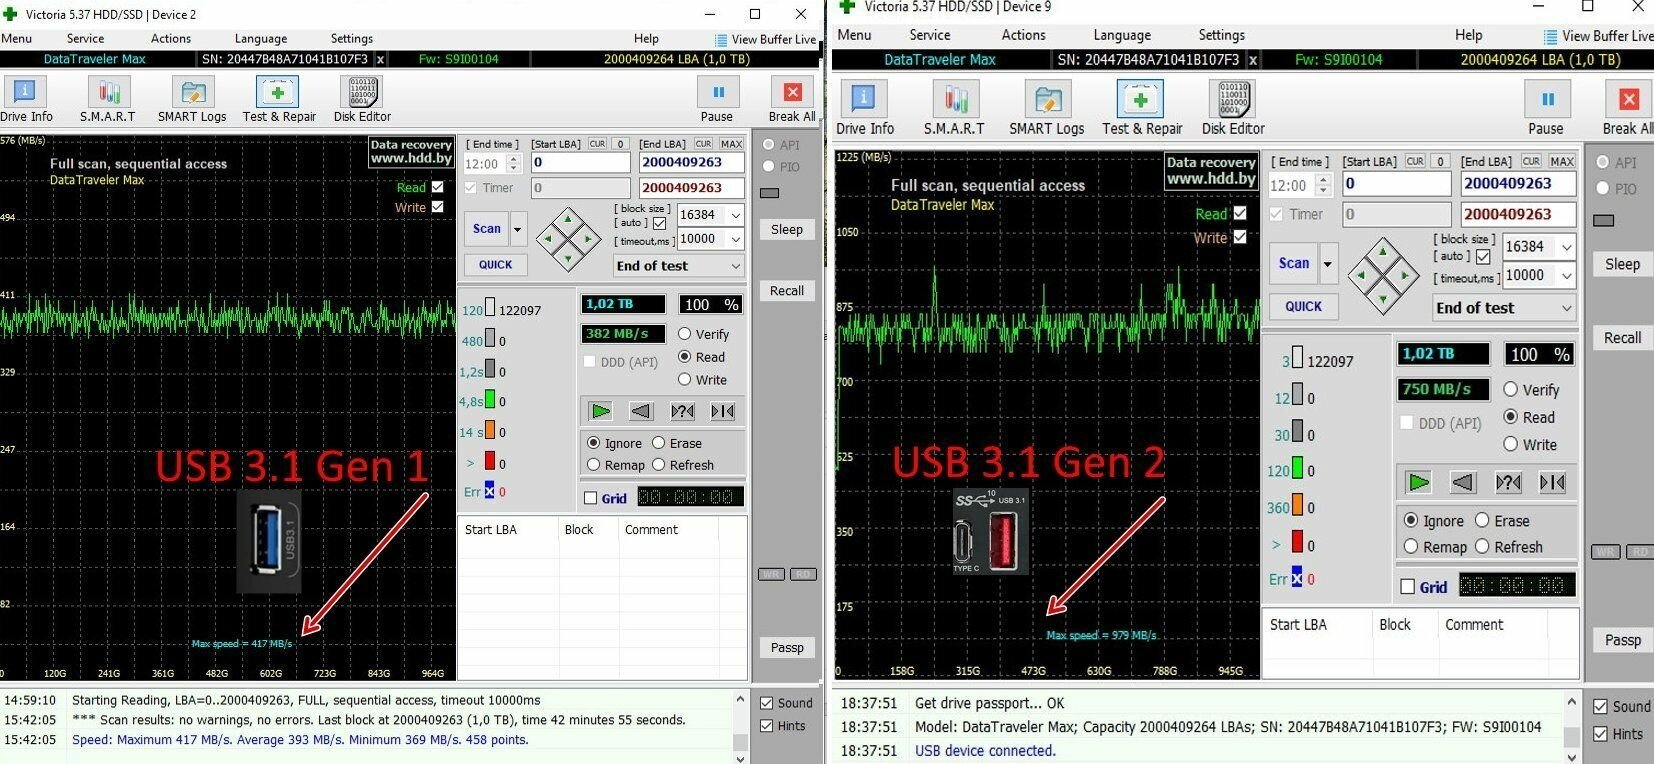The image size is (1654, 764).
Task: Click reverse scan arrow in left window
Action: coord(641,411)
